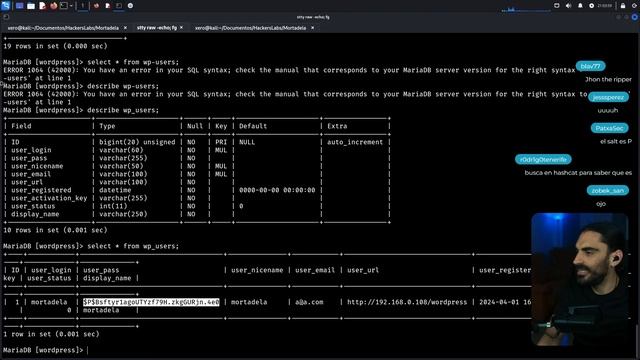The height and width of the screenshot is (360, 640).
Task: Switch to the first xero@kali Mortadela tab
Action: [x=63, y=28]
